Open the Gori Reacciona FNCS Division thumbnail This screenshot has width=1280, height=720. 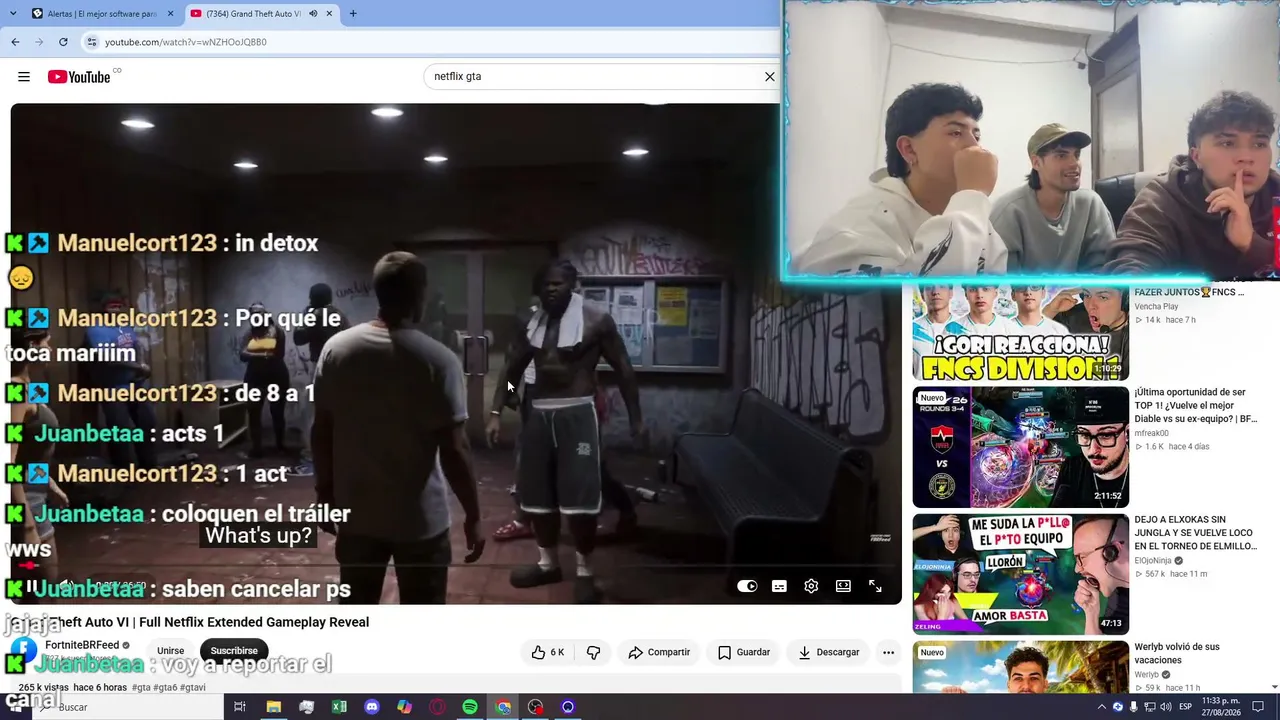point(1020,331)
